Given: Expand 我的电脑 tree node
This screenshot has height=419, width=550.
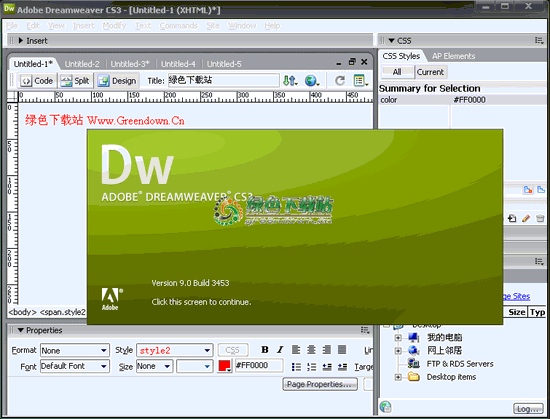Looking at the screenshot, I should (398, 338).
